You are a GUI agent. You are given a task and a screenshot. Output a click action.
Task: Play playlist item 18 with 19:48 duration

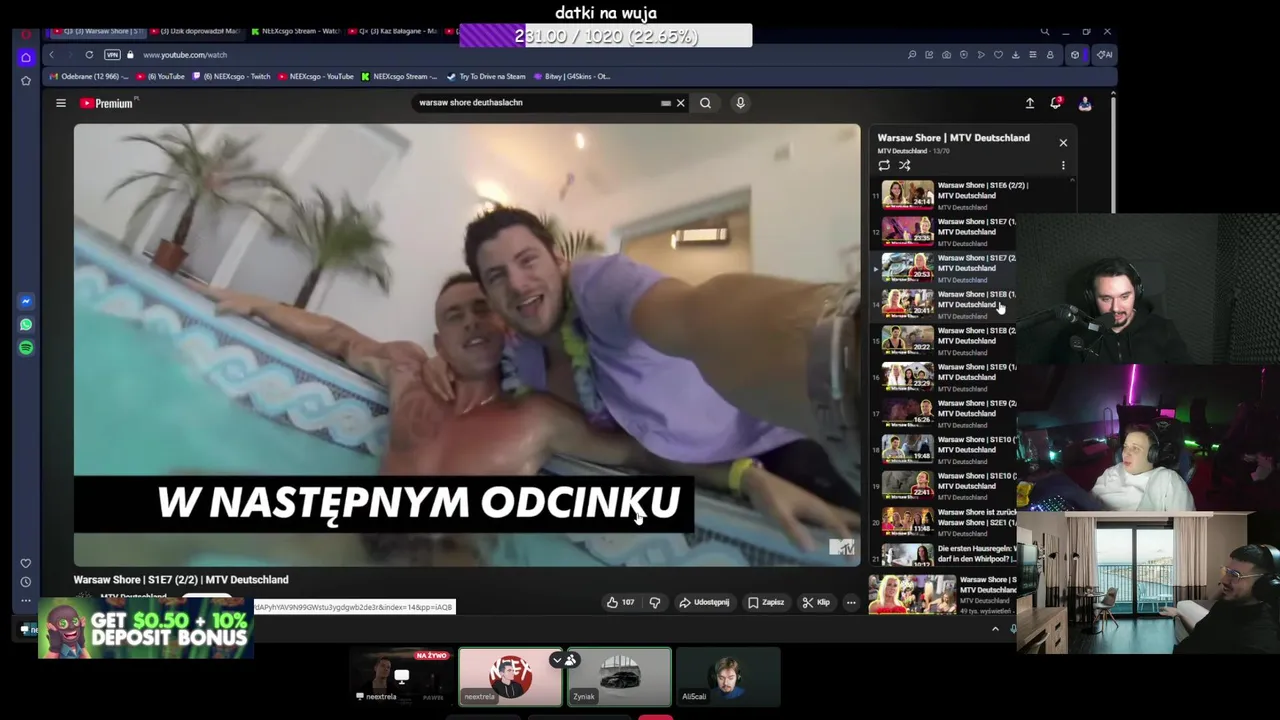(945, 450)
